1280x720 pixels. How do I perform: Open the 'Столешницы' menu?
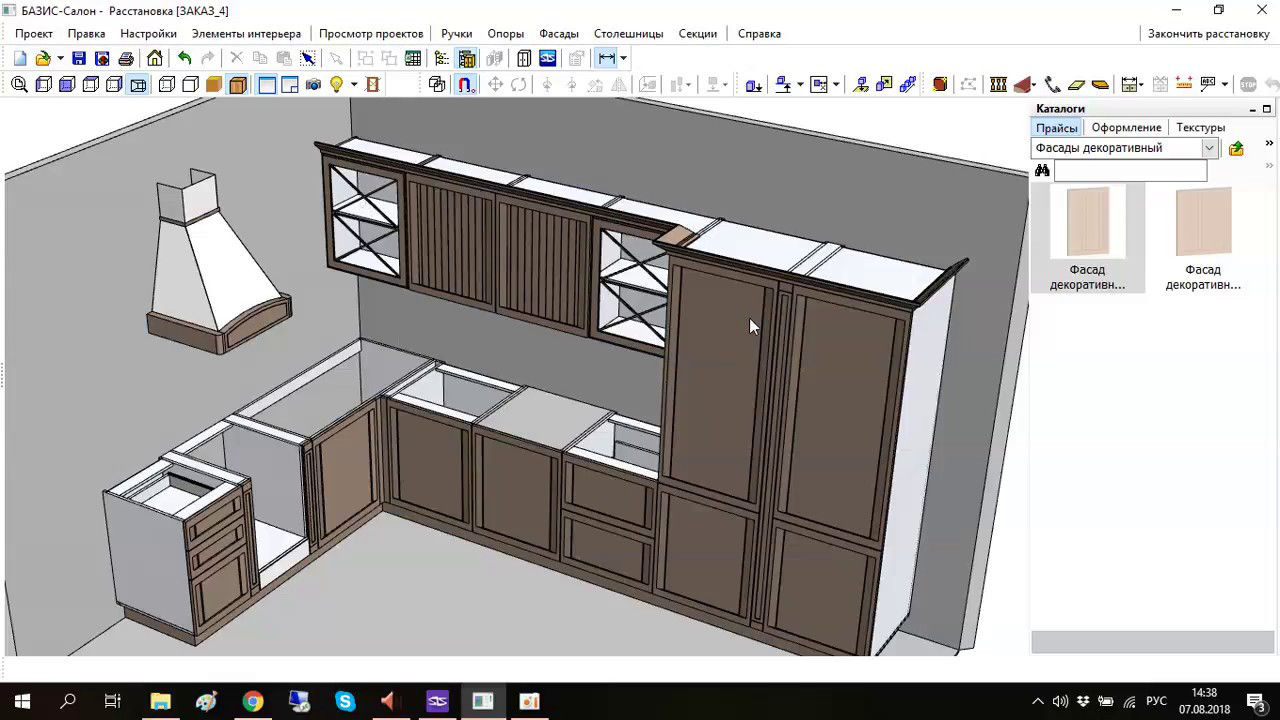point(627,33)
